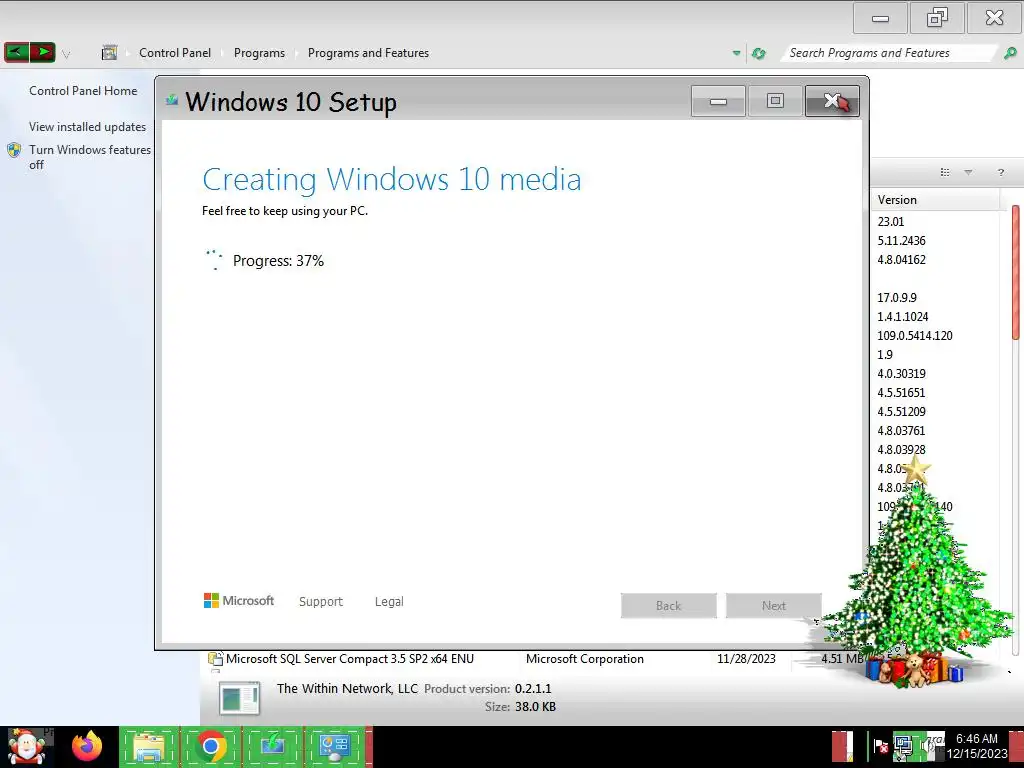Switch to Windows 10 Setup taskbar button

coord(272,746)
